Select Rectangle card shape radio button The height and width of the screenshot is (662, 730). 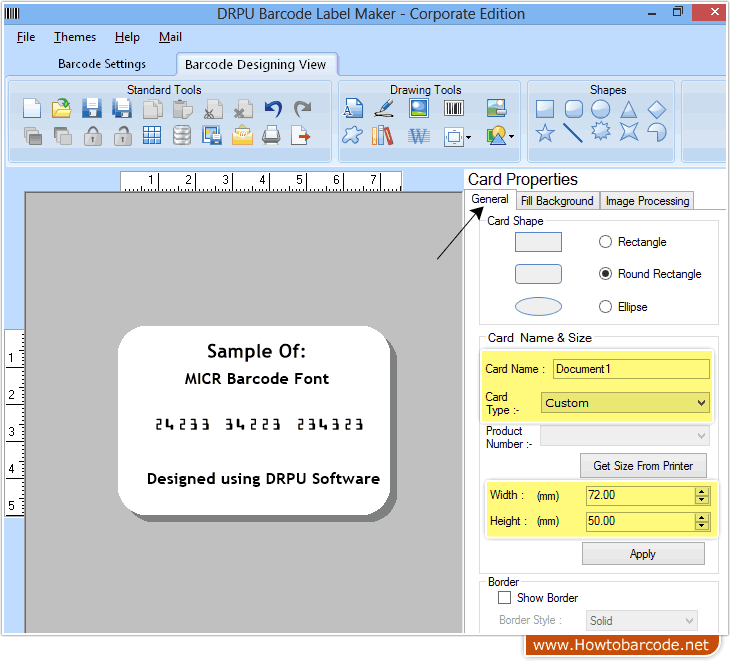click(605, 242)
